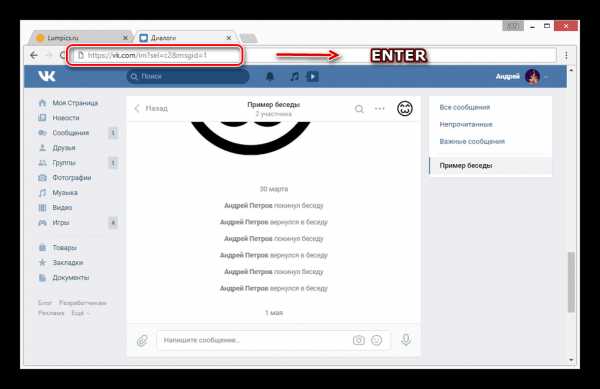
Task: Switch to the Lumpics.ru tab
Action: pos(81,38)
